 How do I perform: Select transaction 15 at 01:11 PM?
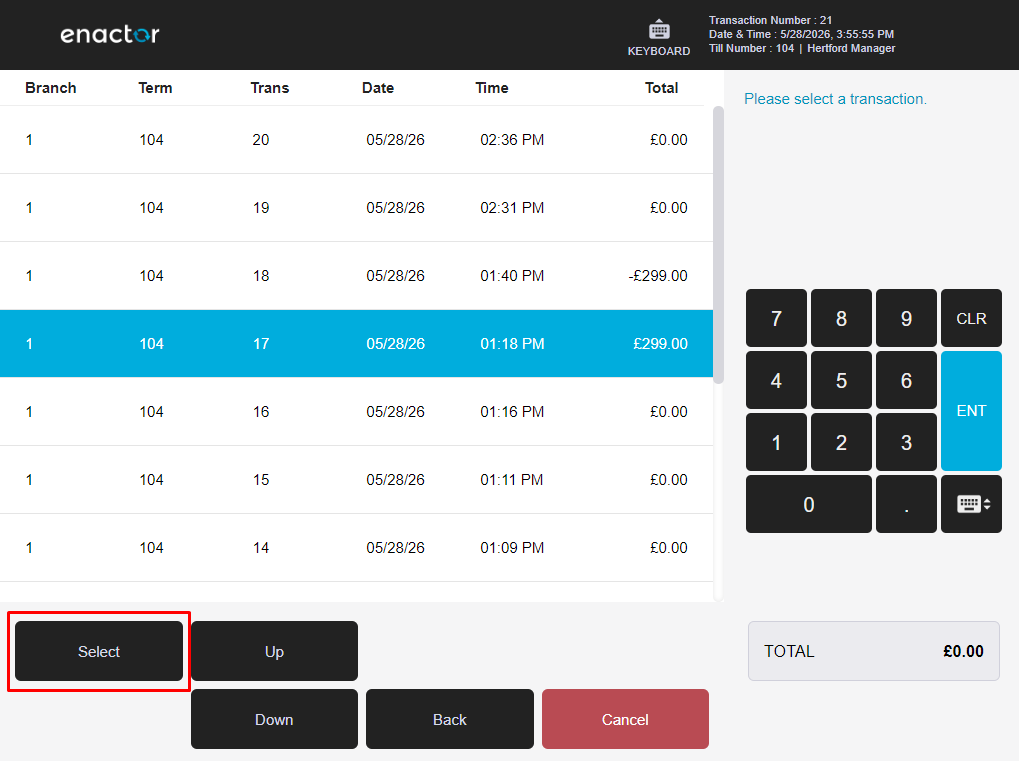pyautogui.click(x=356, y=480)
